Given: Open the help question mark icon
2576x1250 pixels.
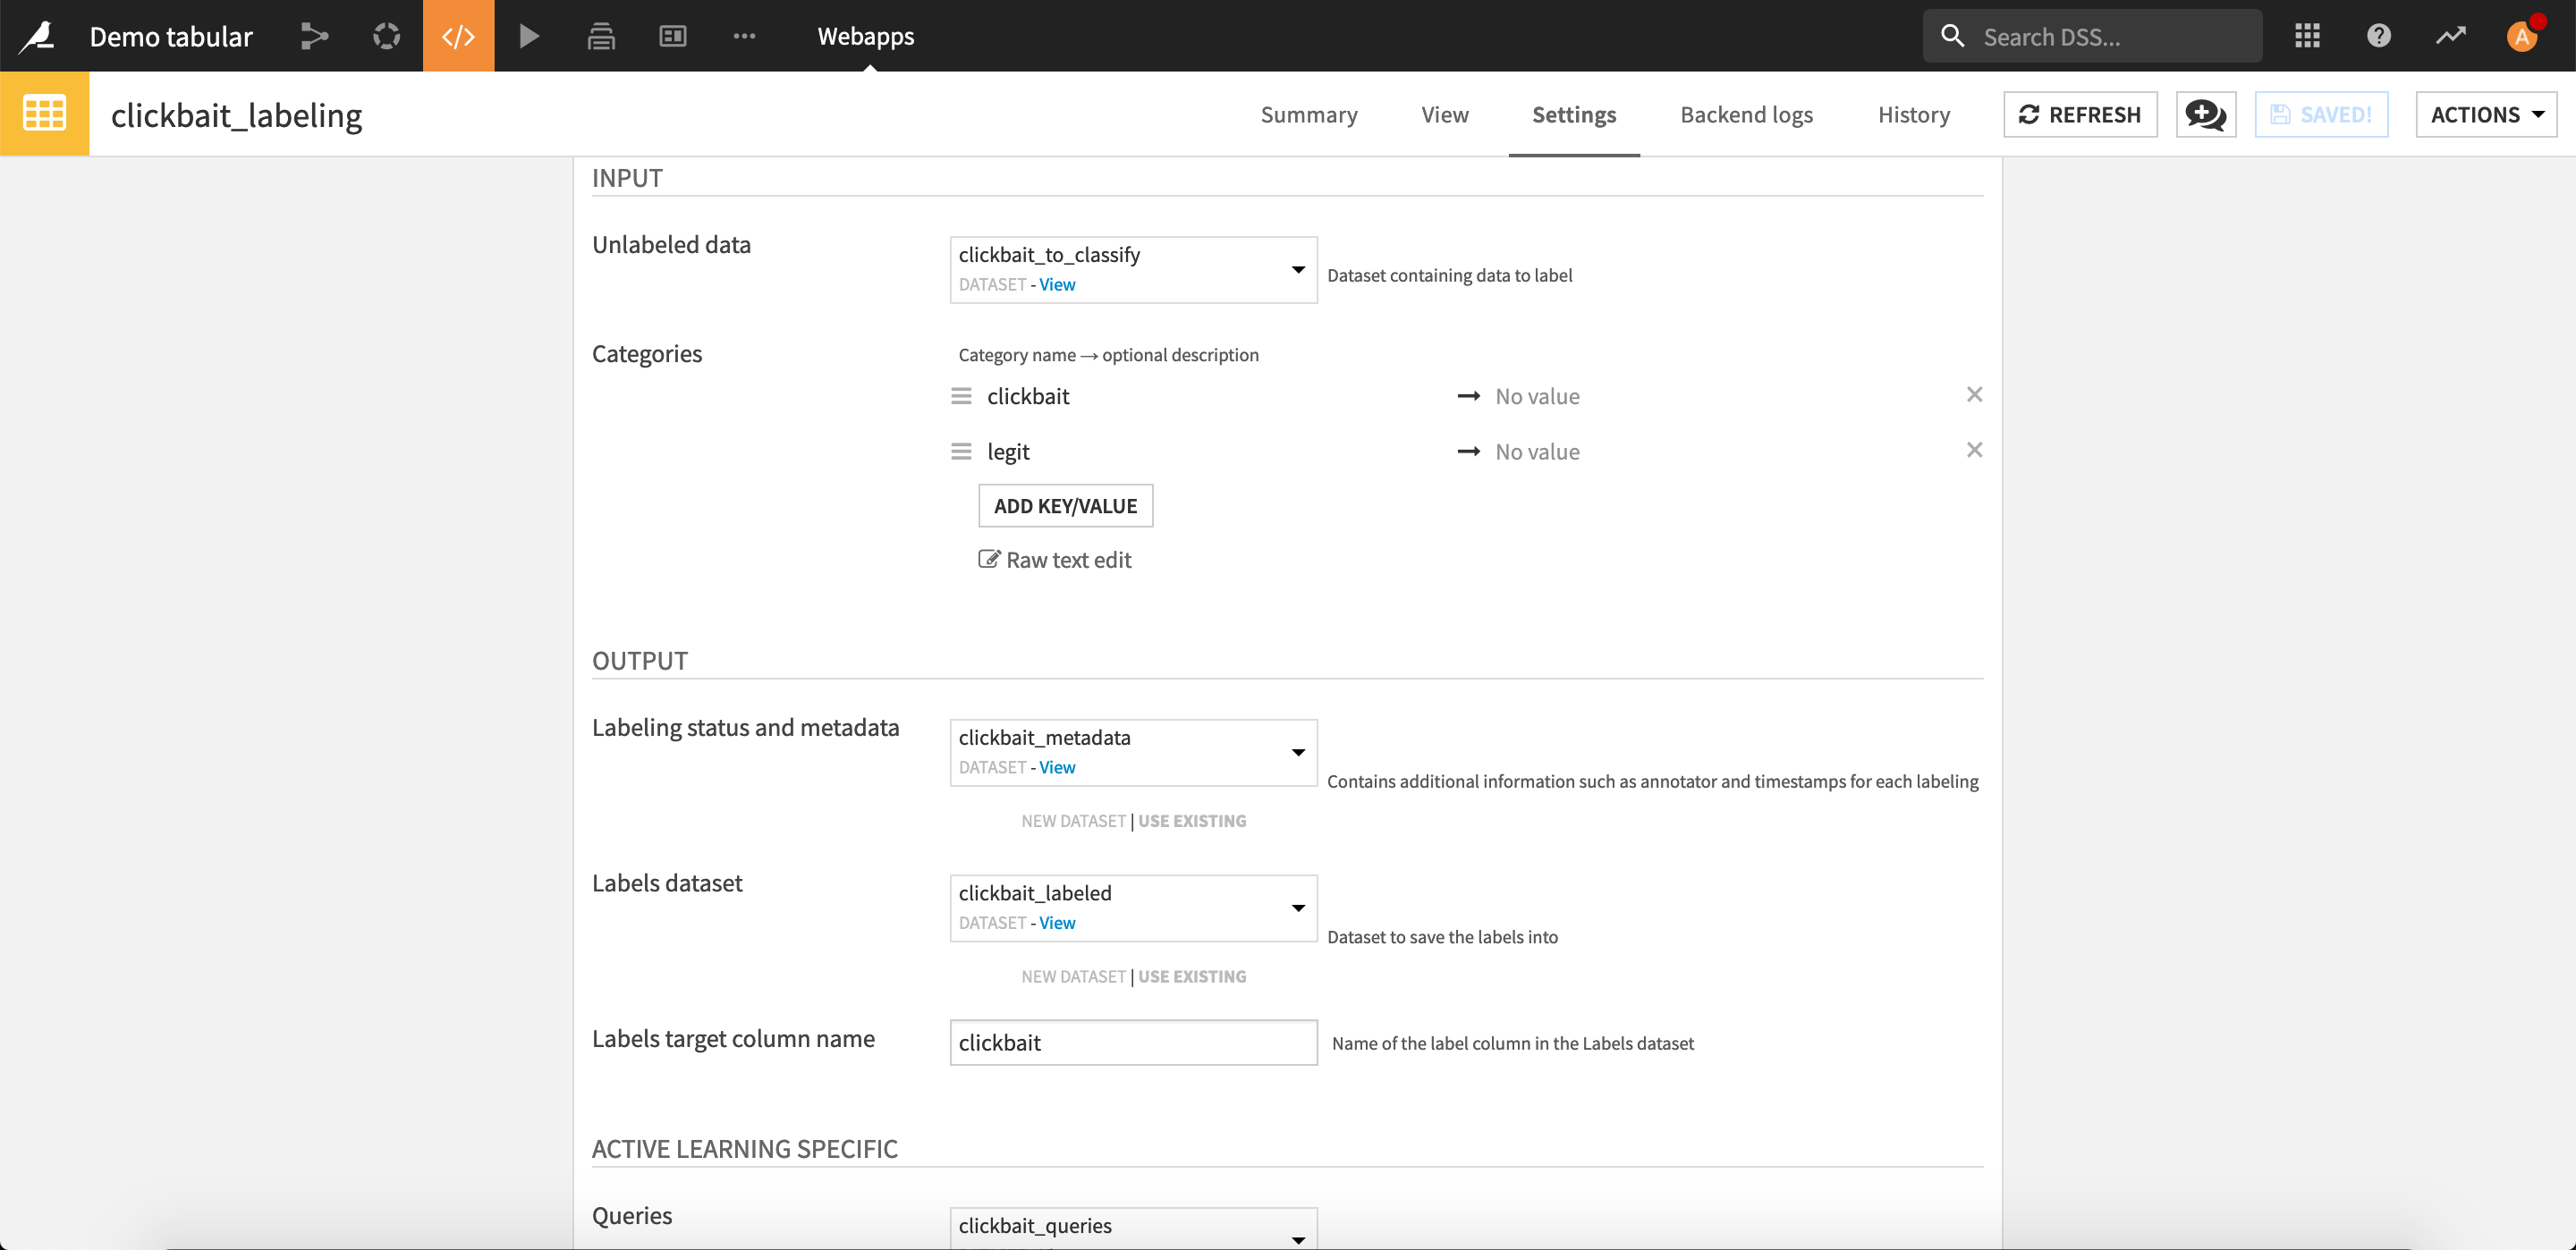Looking at the screenshot, I should coord(2379,36).
